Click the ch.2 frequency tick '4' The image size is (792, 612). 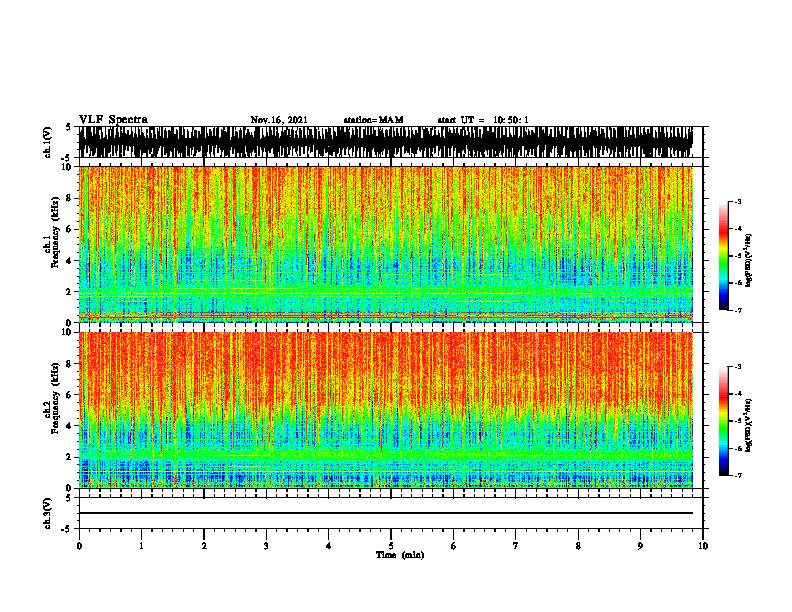click(x=69, y=426)
